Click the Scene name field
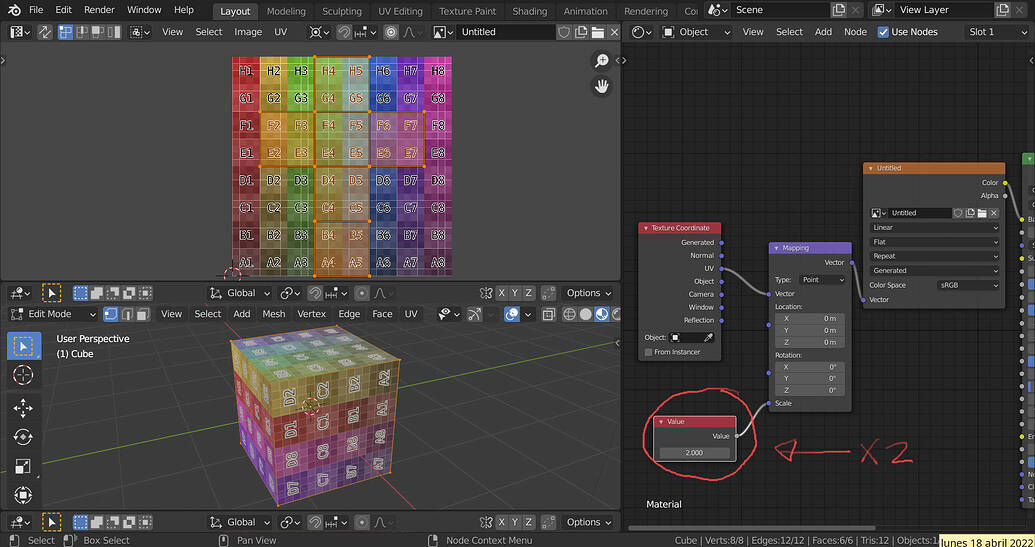 [780, 10]
